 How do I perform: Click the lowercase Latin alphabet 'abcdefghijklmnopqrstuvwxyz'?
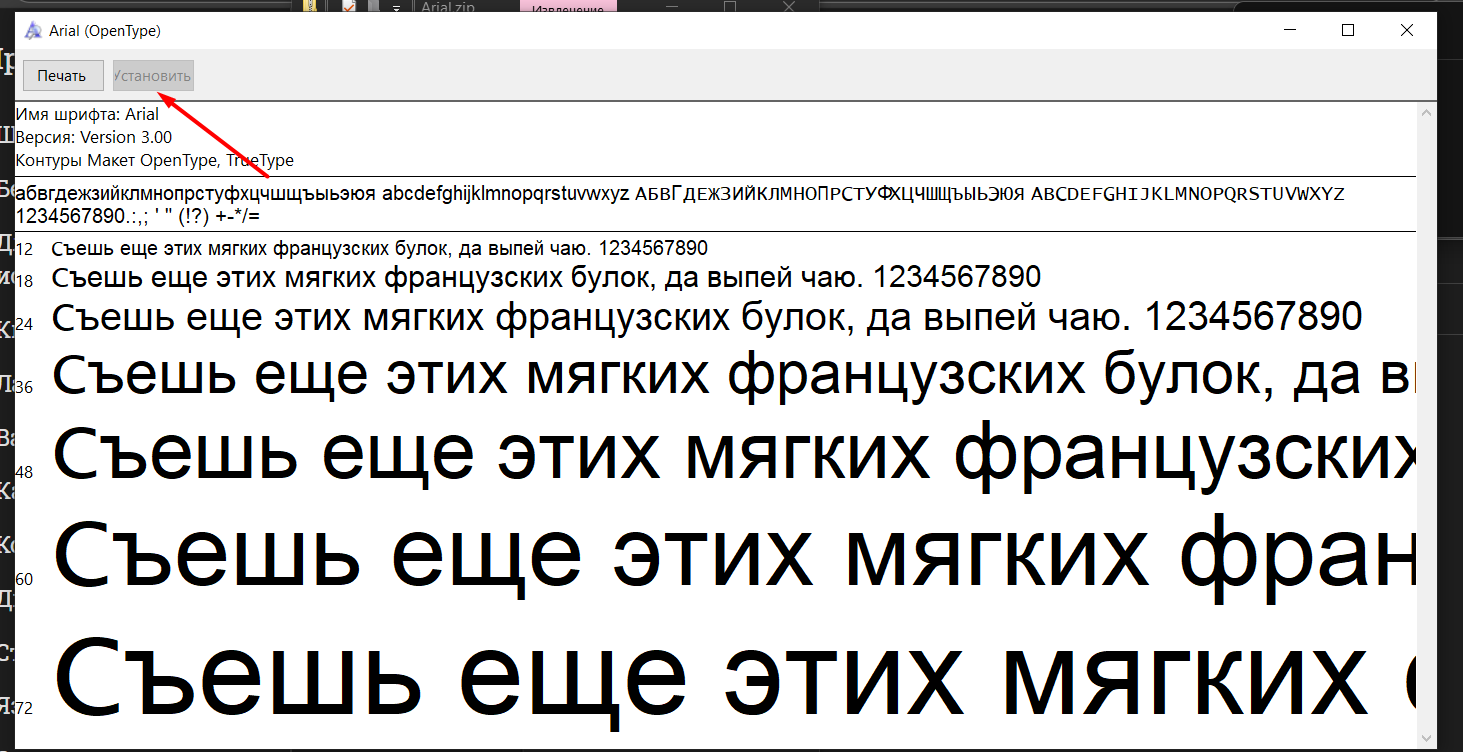click(x=506, y=193)
